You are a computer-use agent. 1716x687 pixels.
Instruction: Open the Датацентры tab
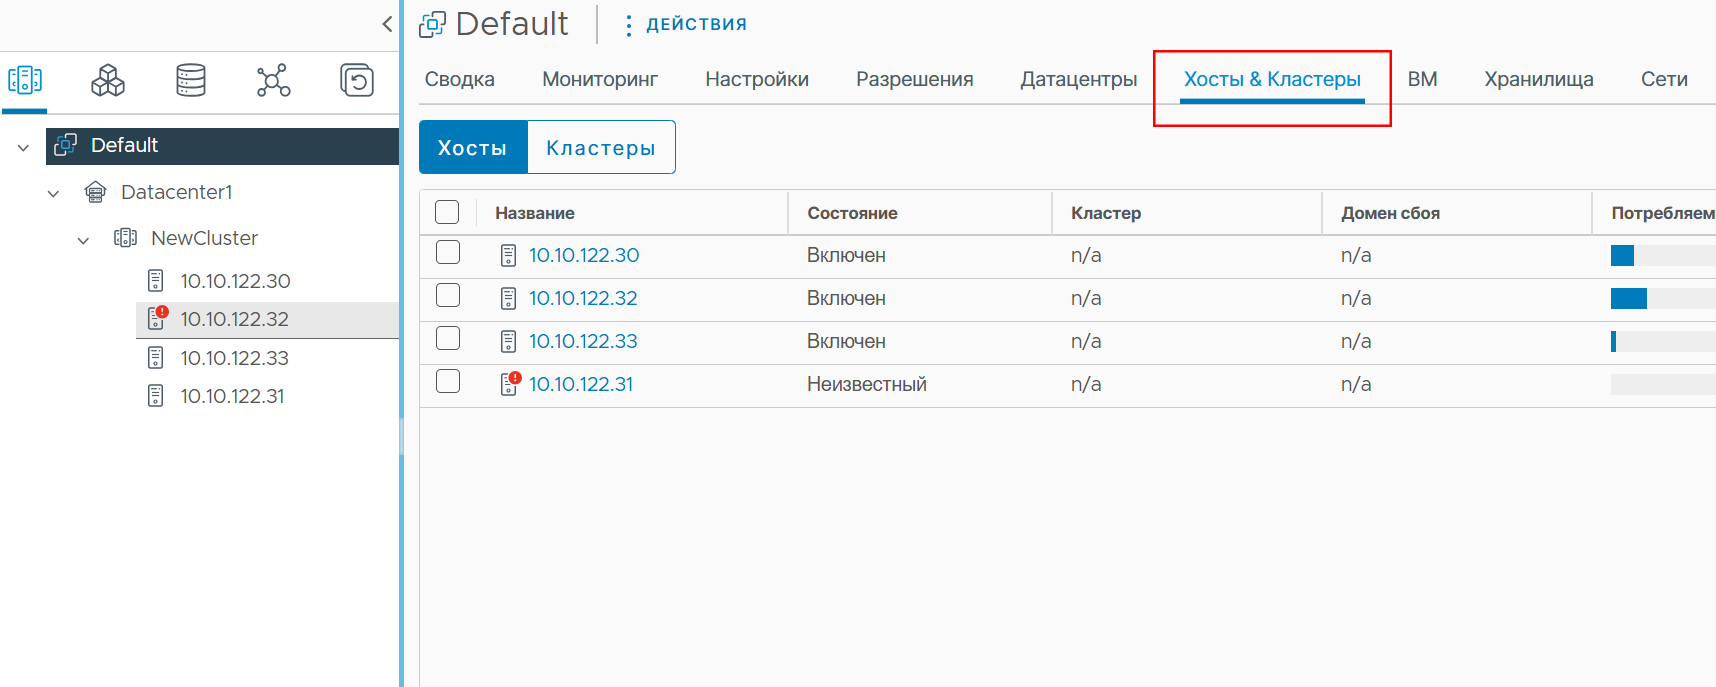[x=1079, y=79]
